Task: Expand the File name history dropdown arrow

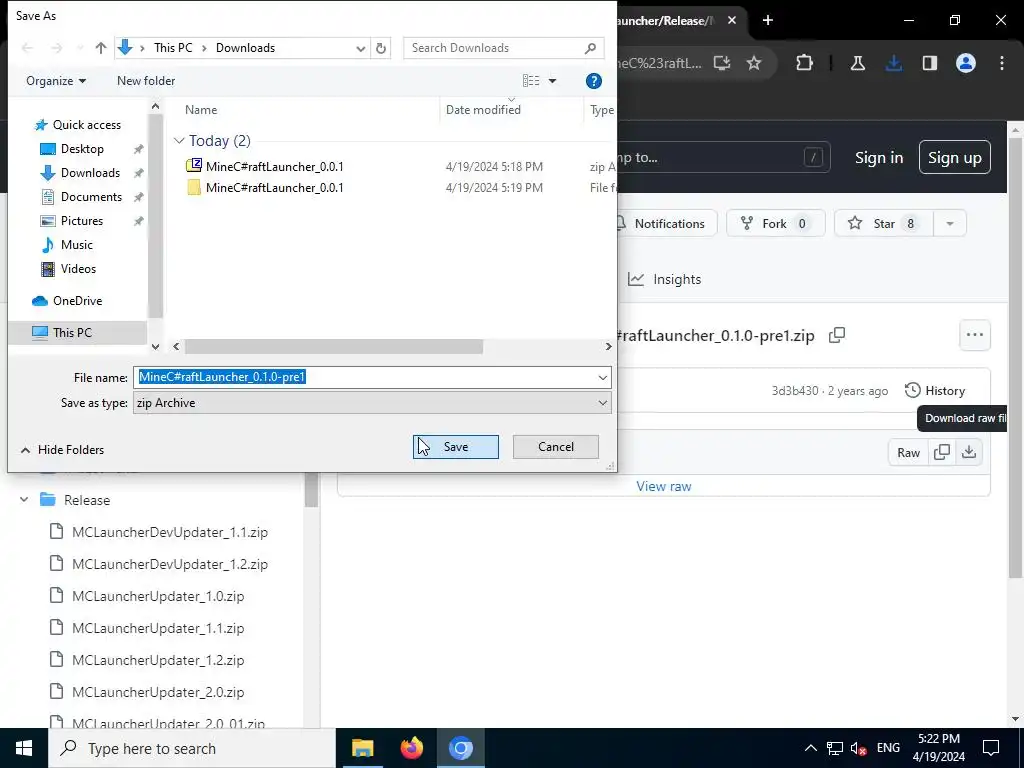Action: click(602, 377)
